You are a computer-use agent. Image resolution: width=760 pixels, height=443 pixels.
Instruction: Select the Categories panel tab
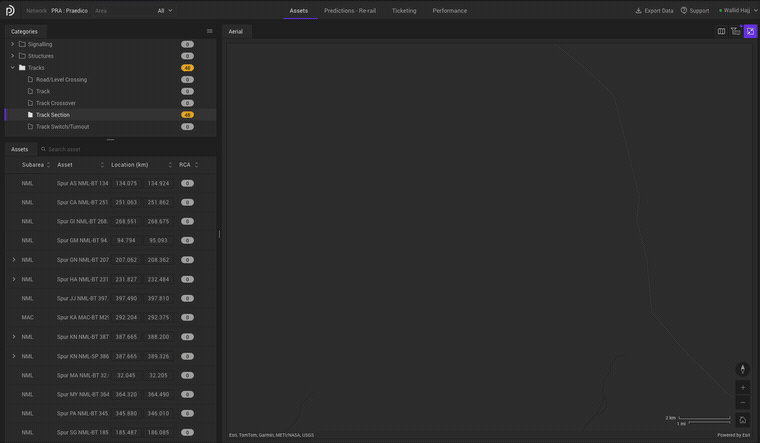point(24,32)
